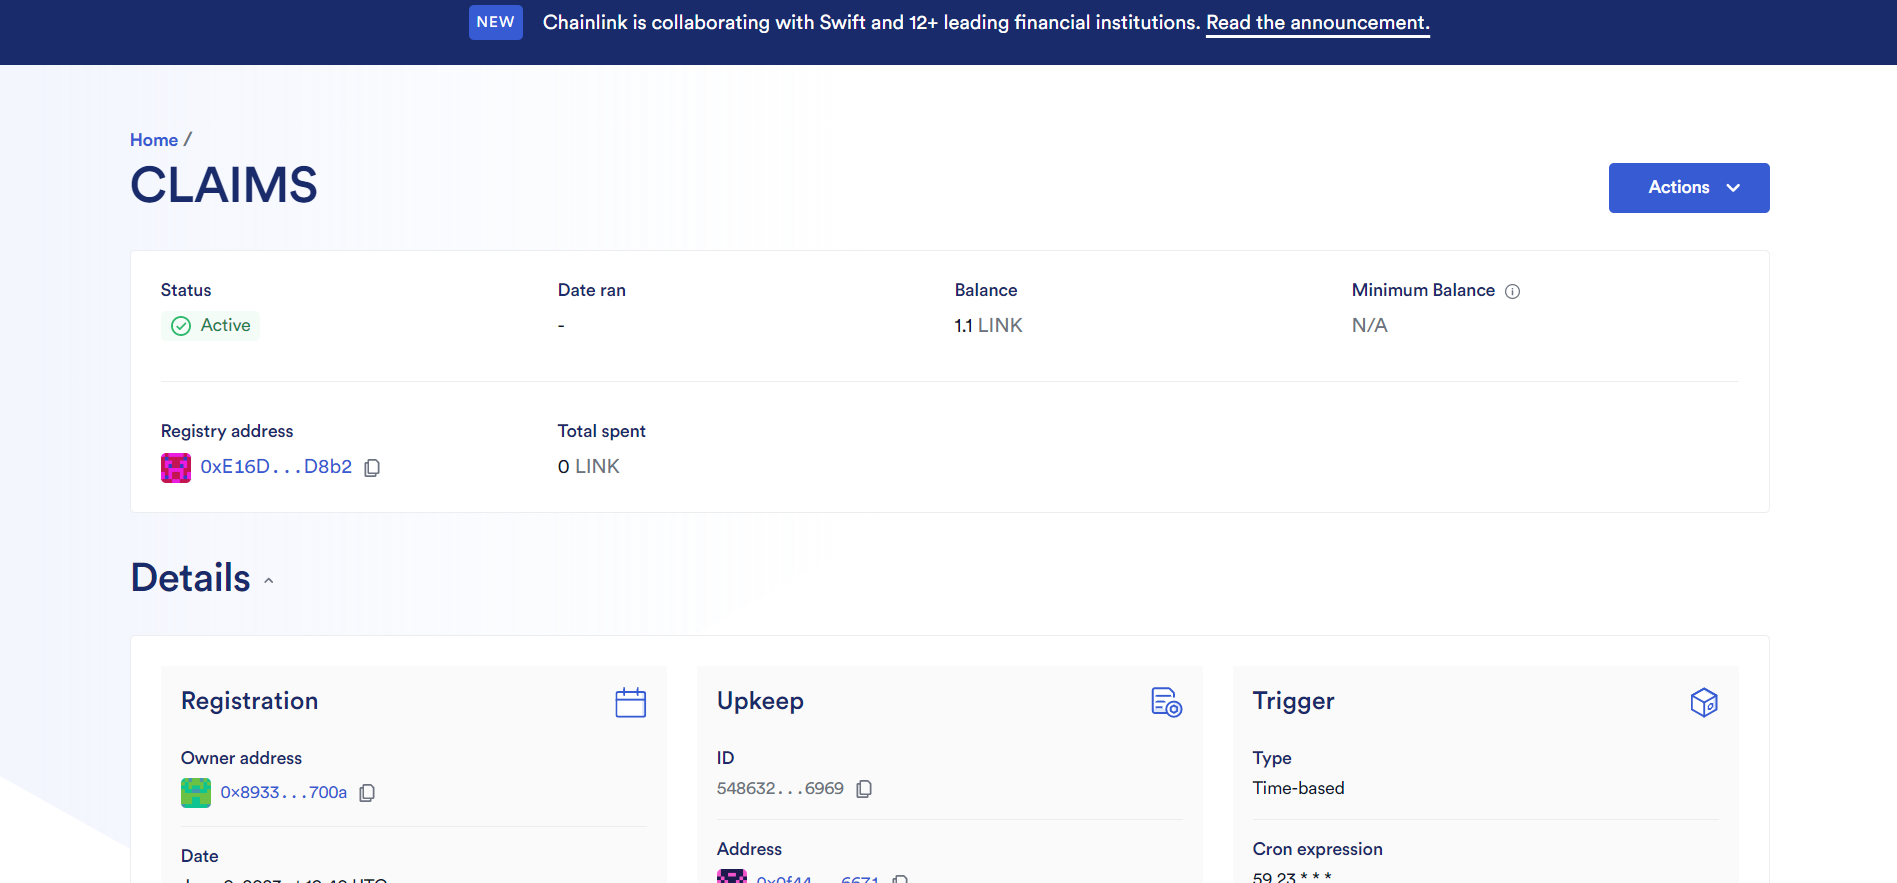Open the Read the announcement link
Image resolution: width=1897 pixels, height=883 pixels.
coord(1317,23)
